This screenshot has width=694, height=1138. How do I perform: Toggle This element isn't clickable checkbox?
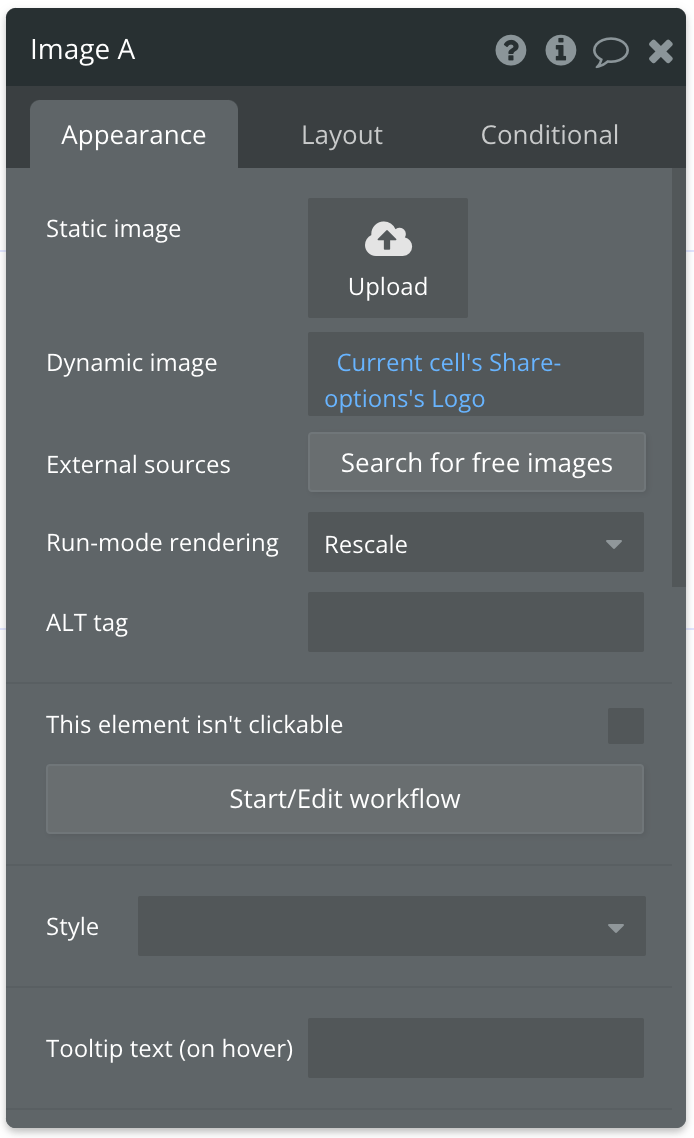[626, 726]
